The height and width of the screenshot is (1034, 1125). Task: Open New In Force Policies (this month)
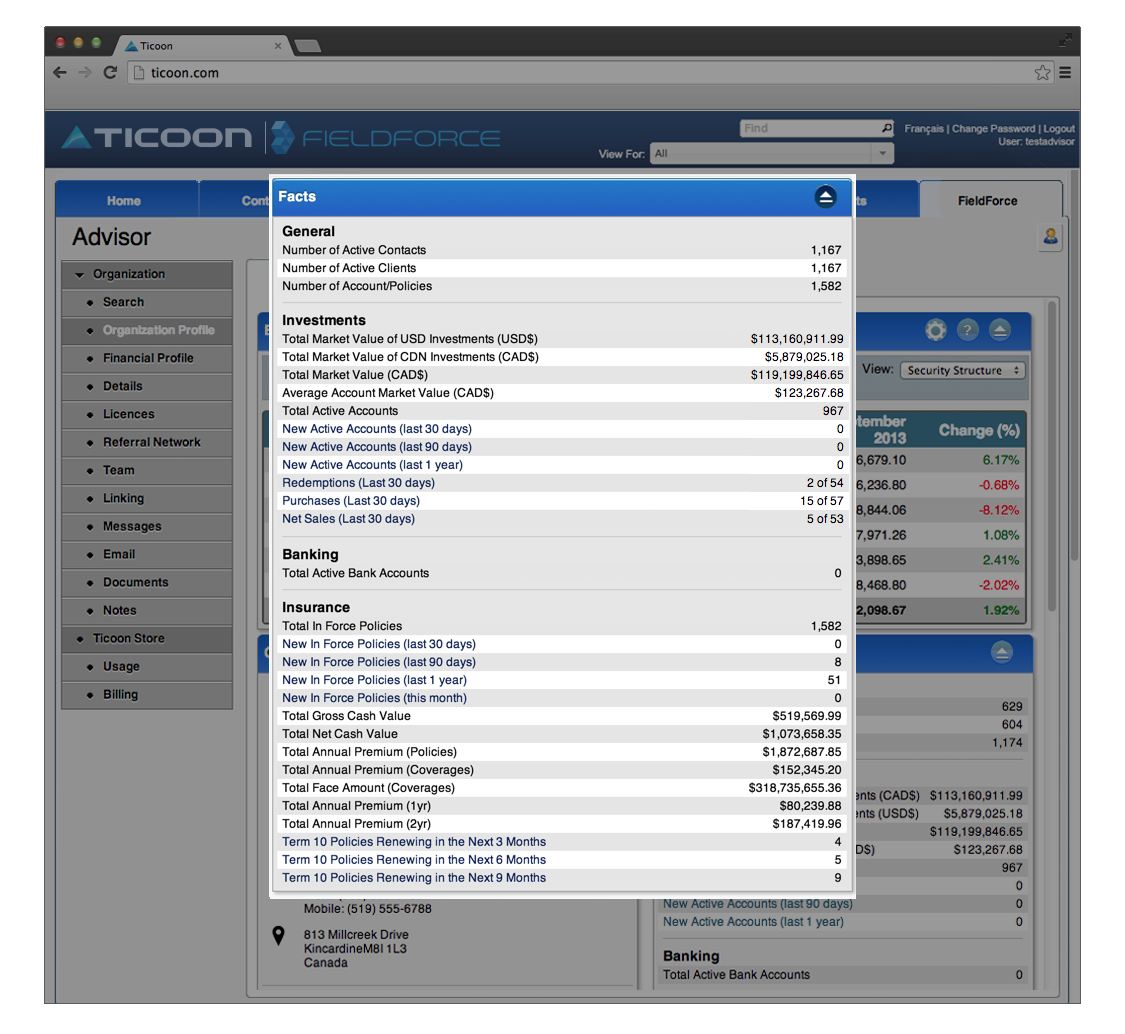pyautogui.click(x=375, y=698)
